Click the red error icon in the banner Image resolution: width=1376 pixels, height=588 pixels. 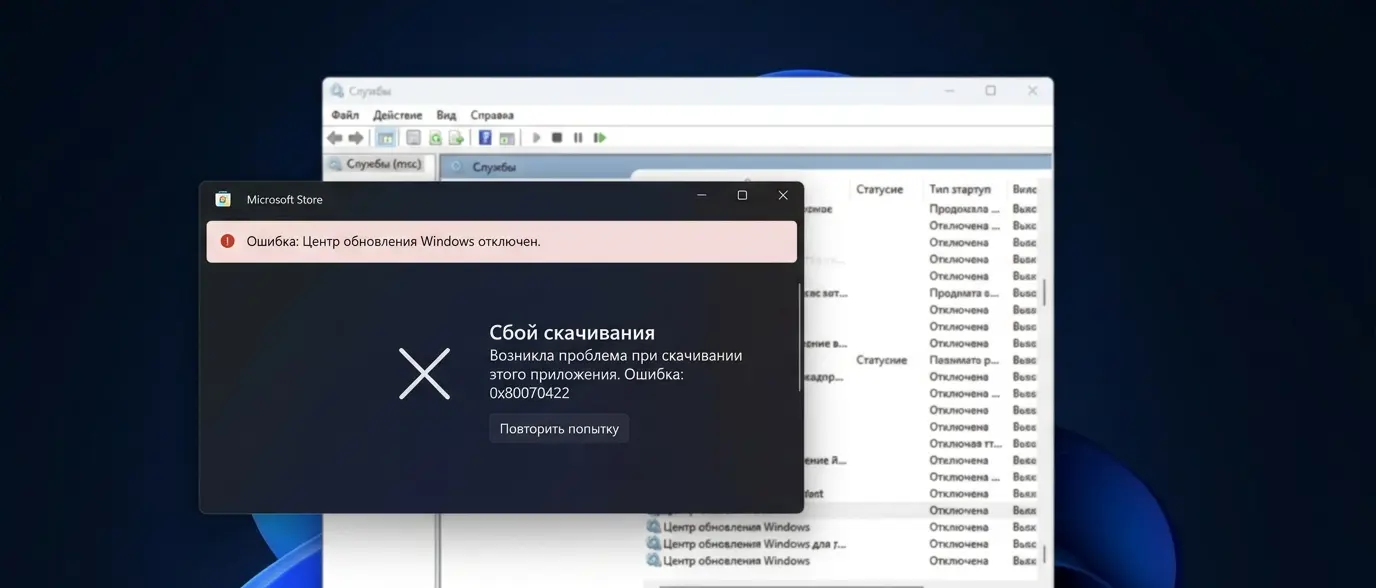tap(228, 241)
